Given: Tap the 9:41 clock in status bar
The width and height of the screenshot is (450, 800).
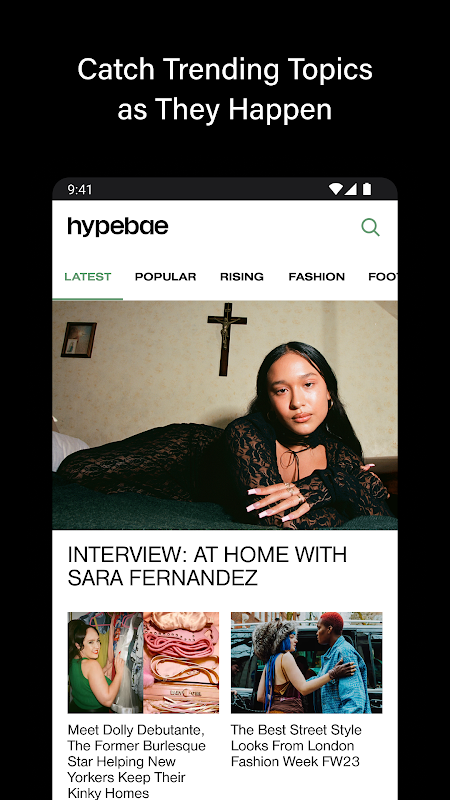Looking at the screenshot, I should tap(80, 190).
